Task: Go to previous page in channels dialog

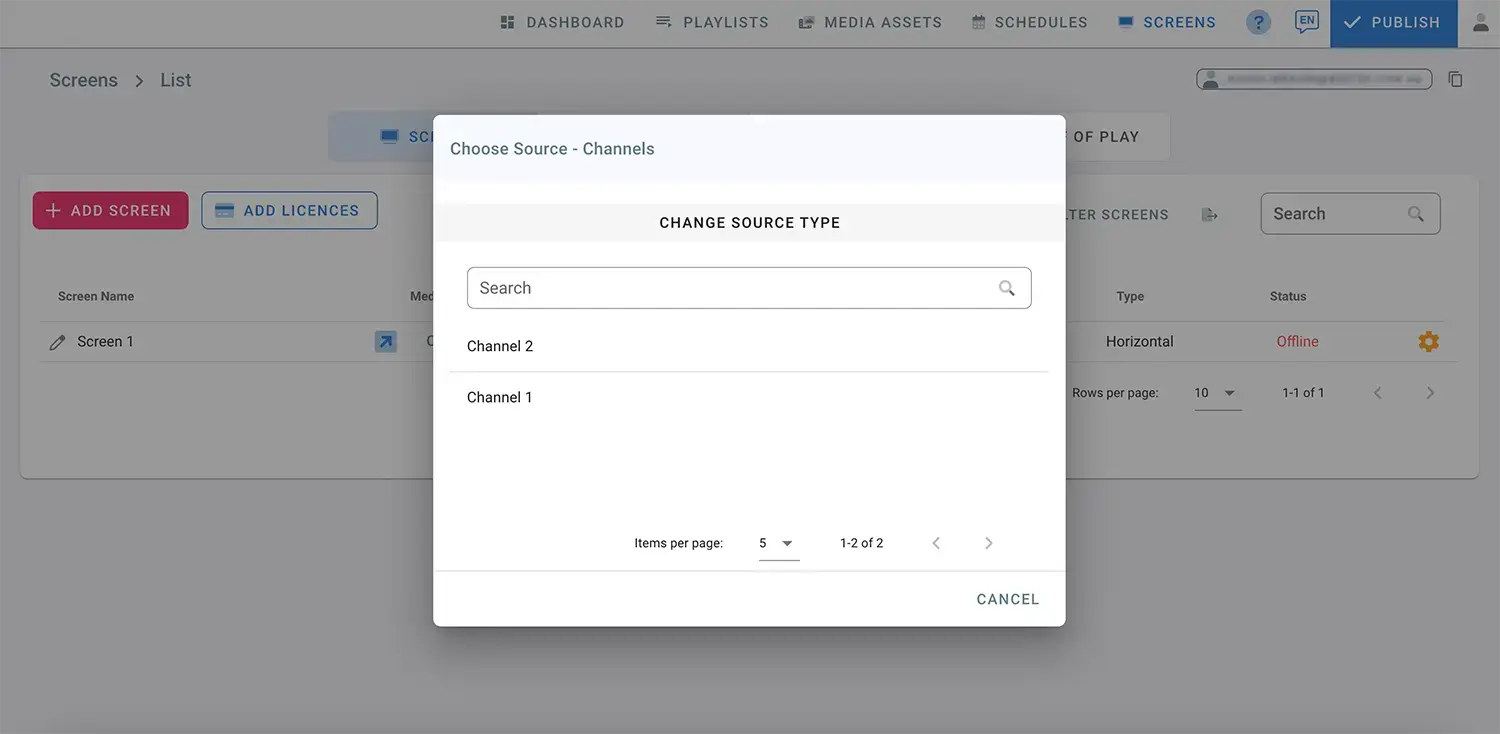Action: [x=936, y=543]
